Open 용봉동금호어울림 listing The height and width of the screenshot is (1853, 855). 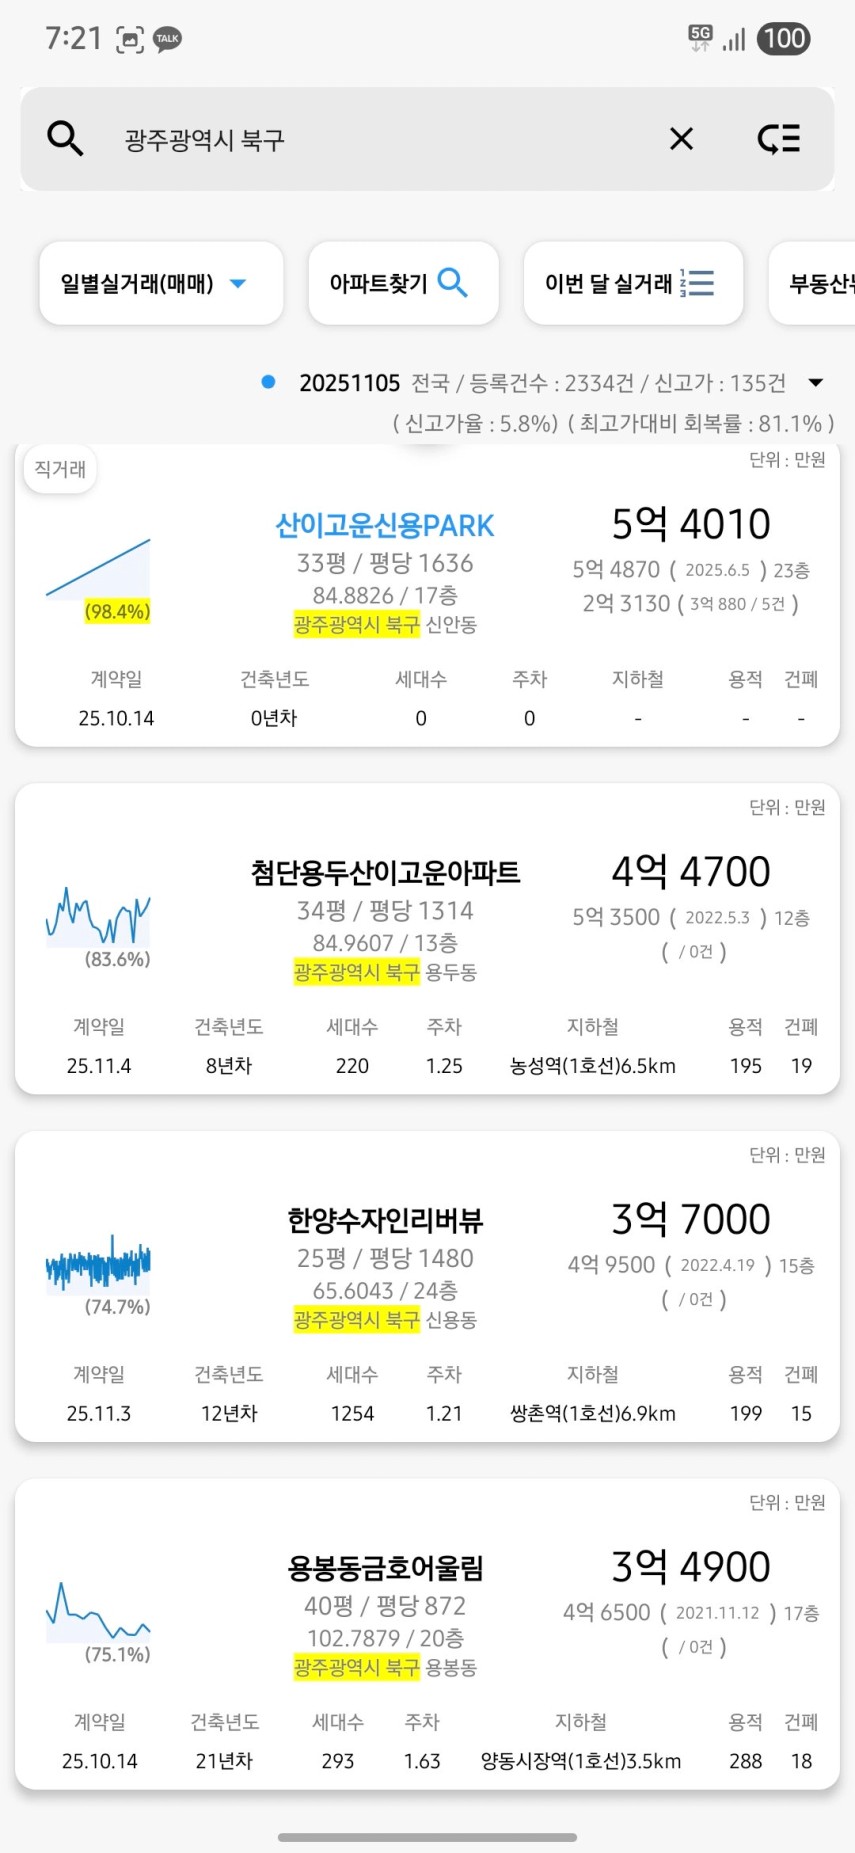[385, 1568]
